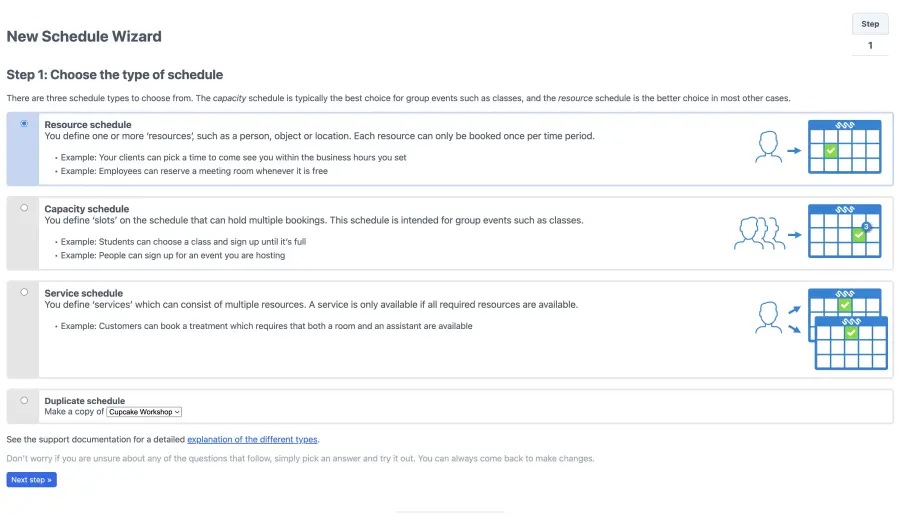Click the Next step button

pos(32,480)
